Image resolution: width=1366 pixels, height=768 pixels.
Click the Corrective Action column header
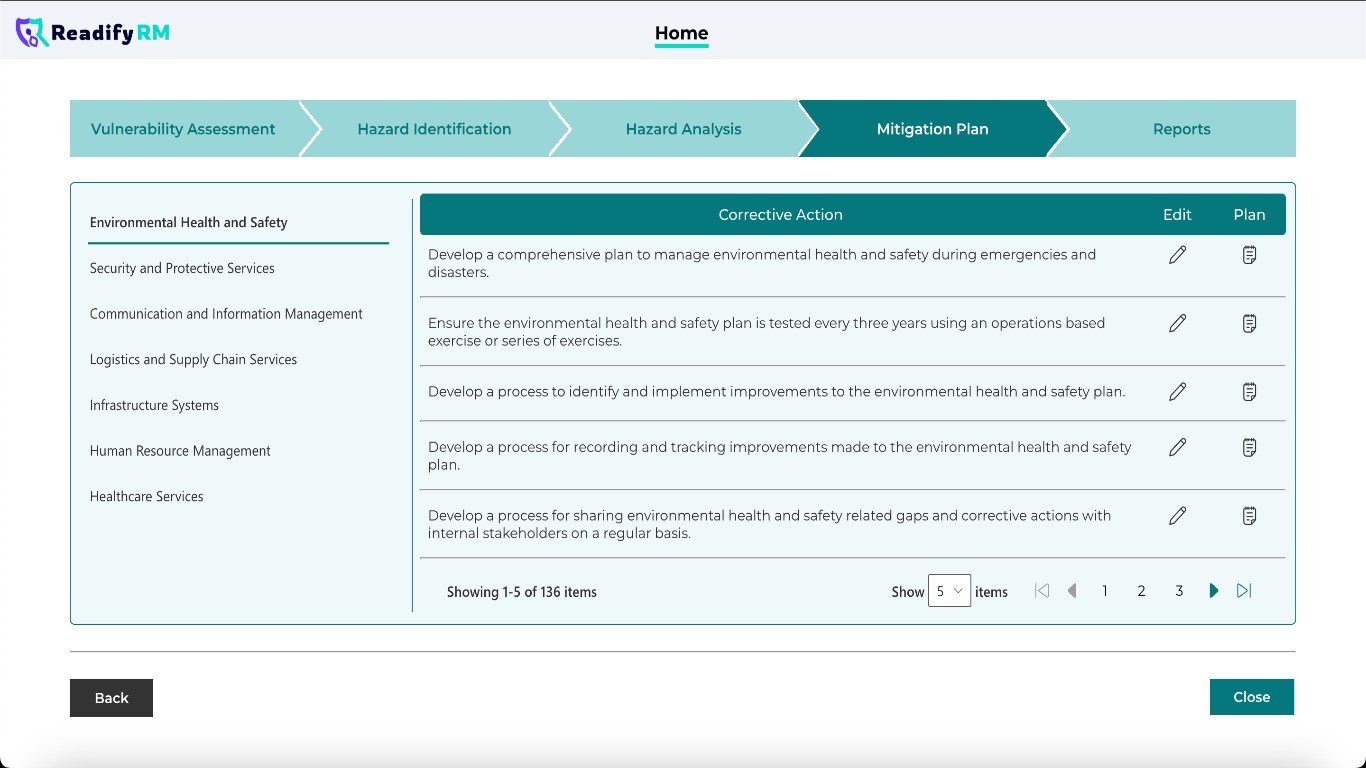(781, 215)
